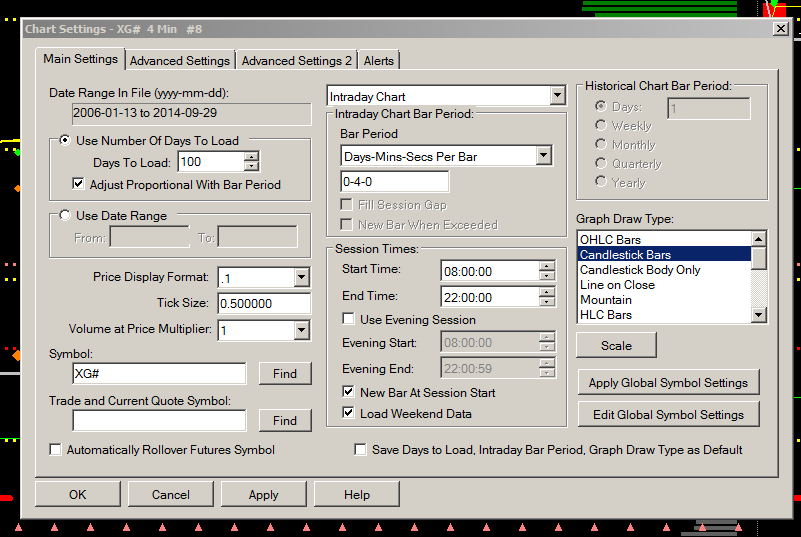The image size is (801, 537).
Task: Increase End Time using spinner up
Action: click(x=547, y=292)
